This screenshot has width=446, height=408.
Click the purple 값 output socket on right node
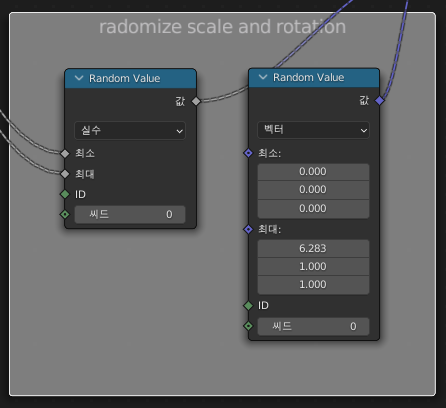[380, 100]
